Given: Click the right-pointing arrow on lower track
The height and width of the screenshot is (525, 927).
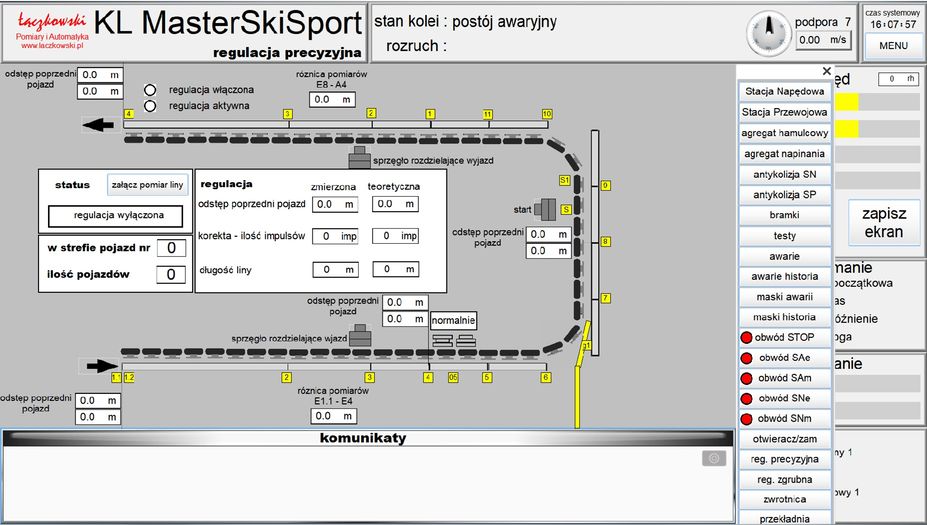Looking at the screenshot, I should click(101, 366).
